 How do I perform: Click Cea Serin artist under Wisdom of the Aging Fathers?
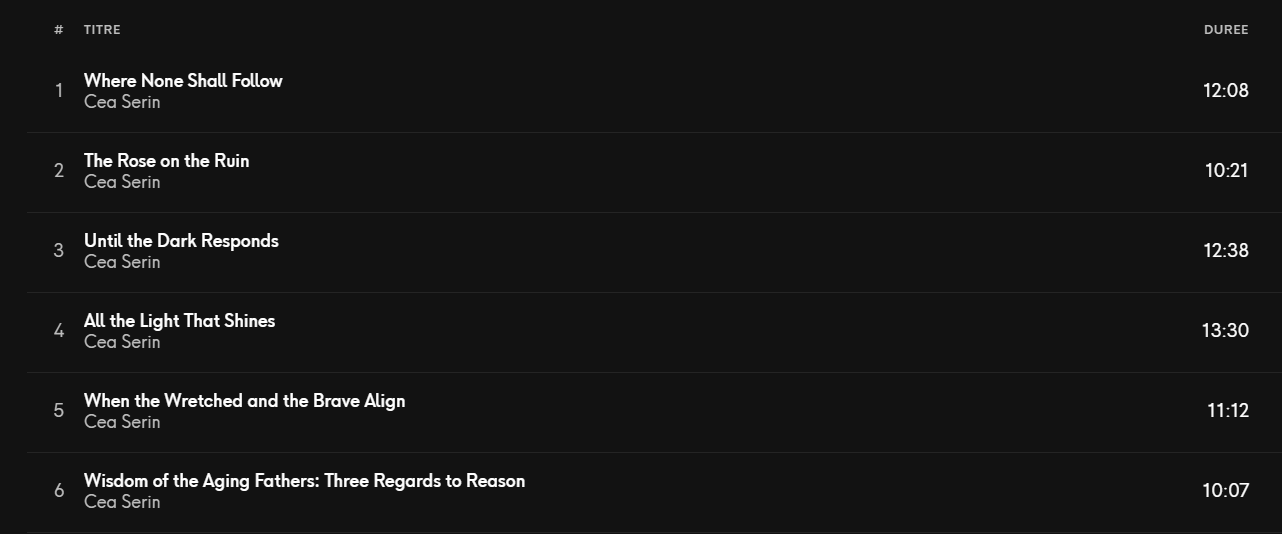122,502
